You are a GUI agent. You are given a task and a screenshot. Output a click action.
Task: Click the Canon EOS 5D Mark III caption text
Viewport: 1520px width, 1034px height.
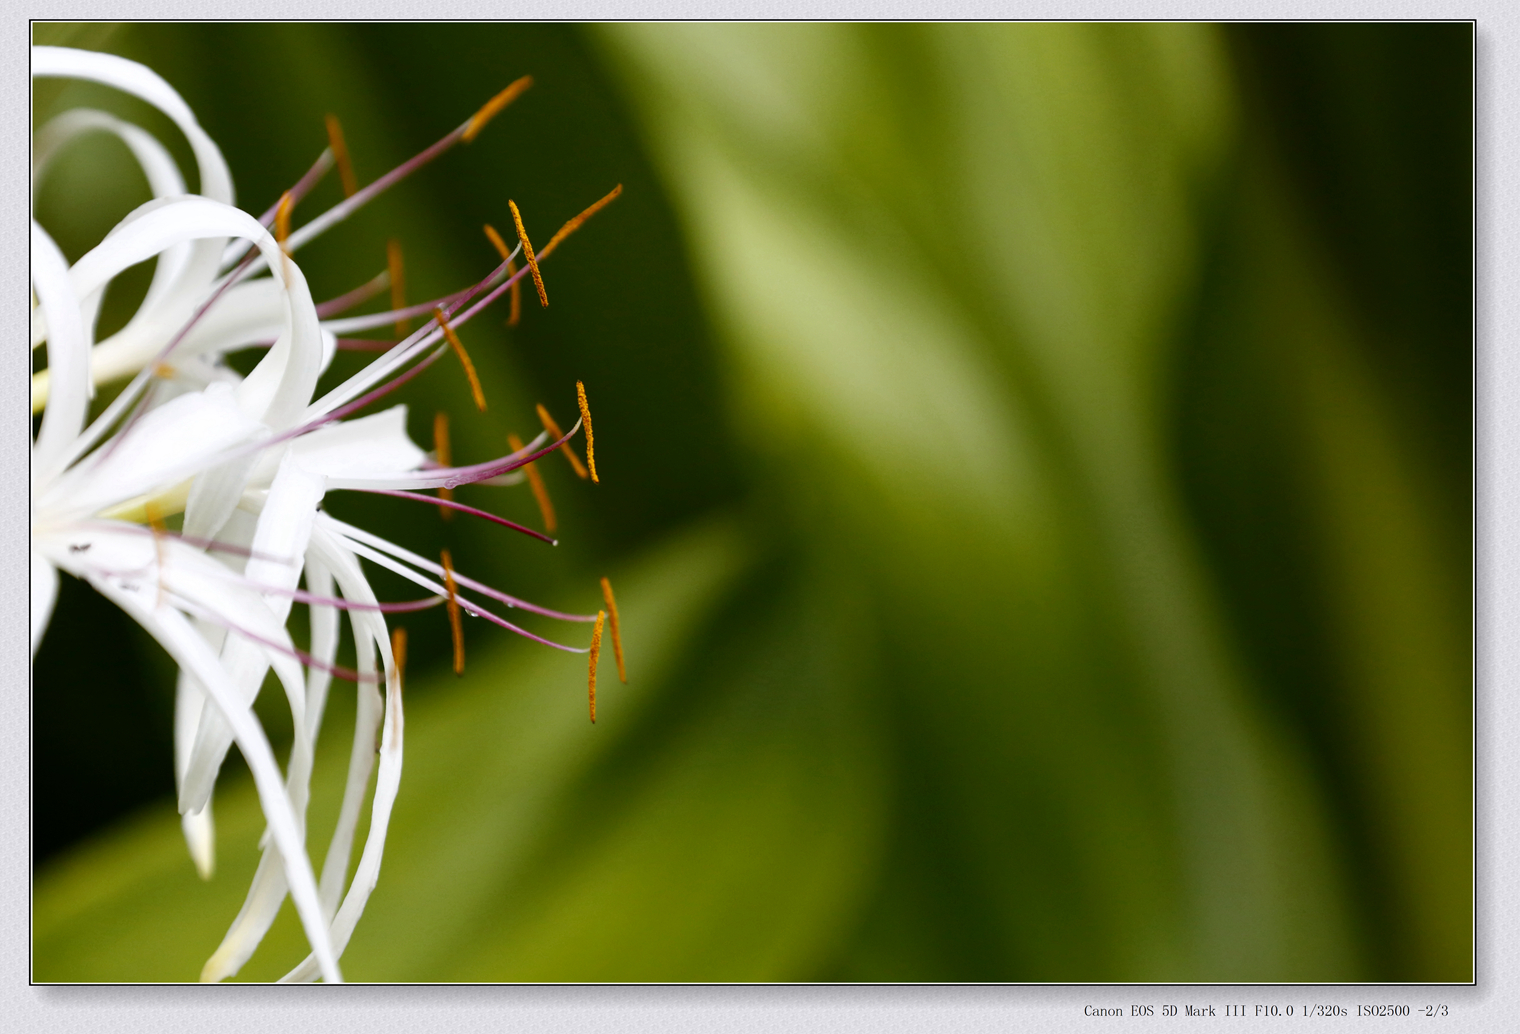[1266, 1011]
